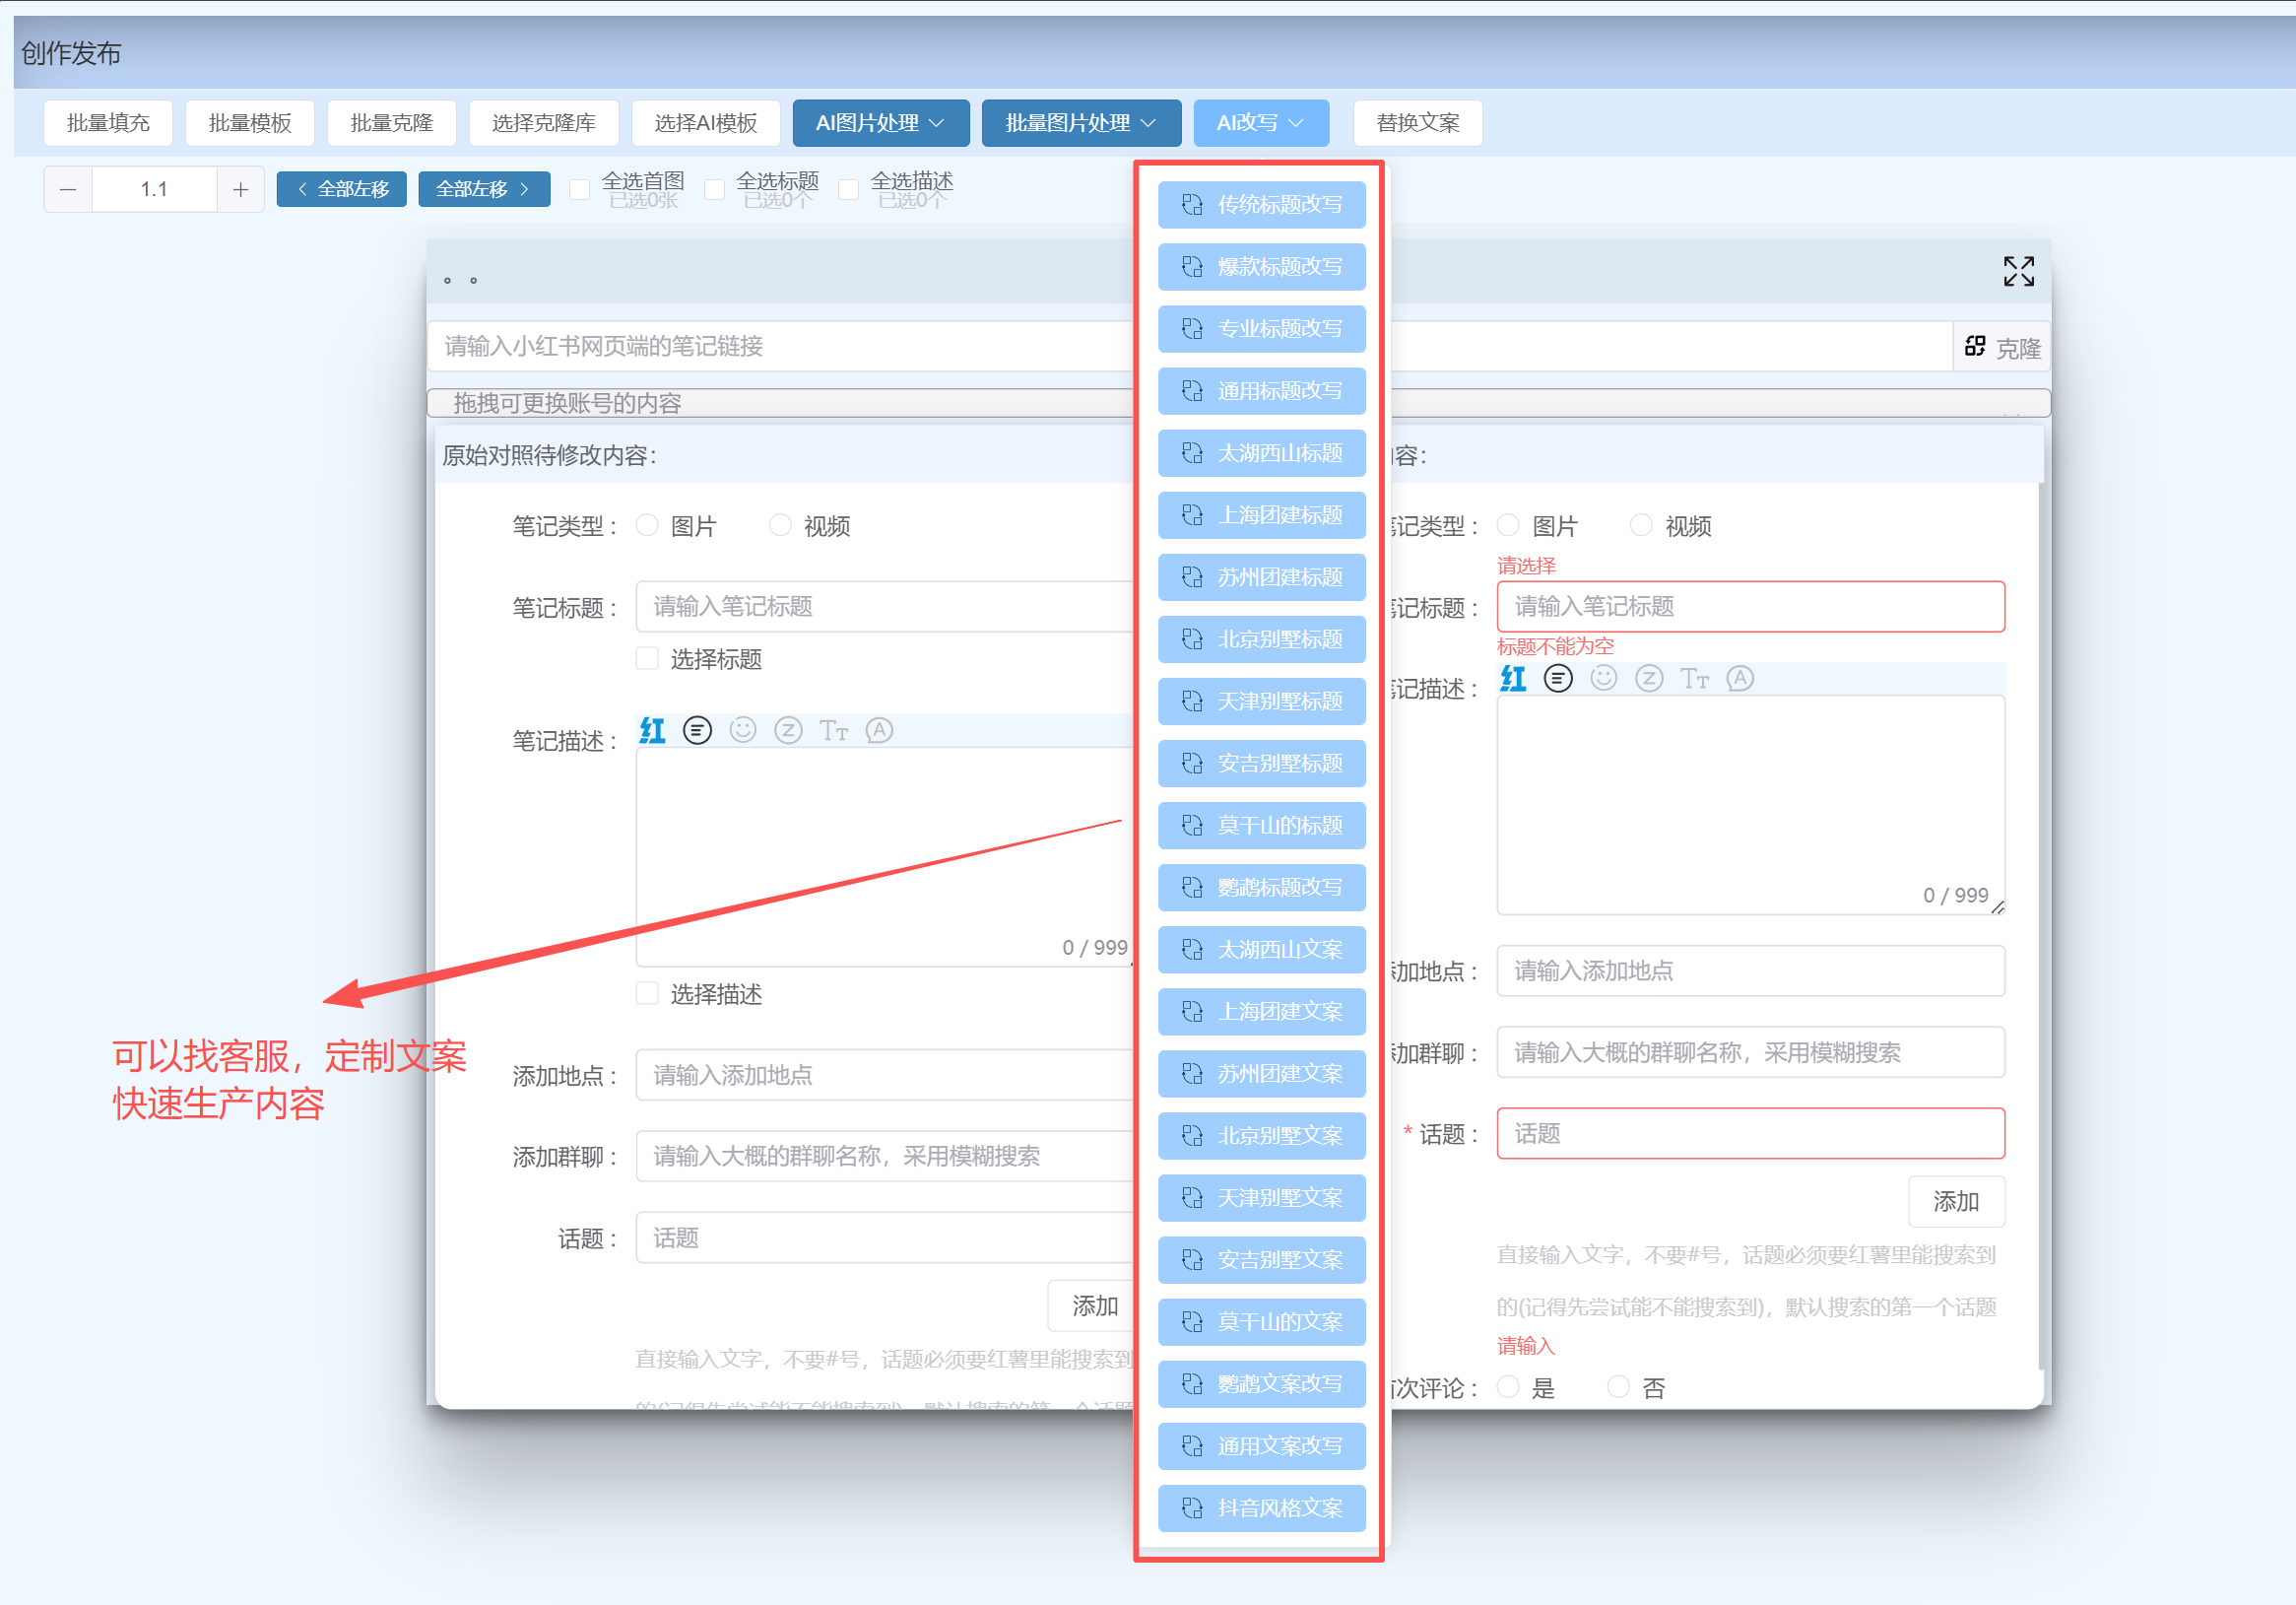The image size is (2296, 1605).
Task: Click the red 红 icon in right description toolbar
Action: (1513, 679)
